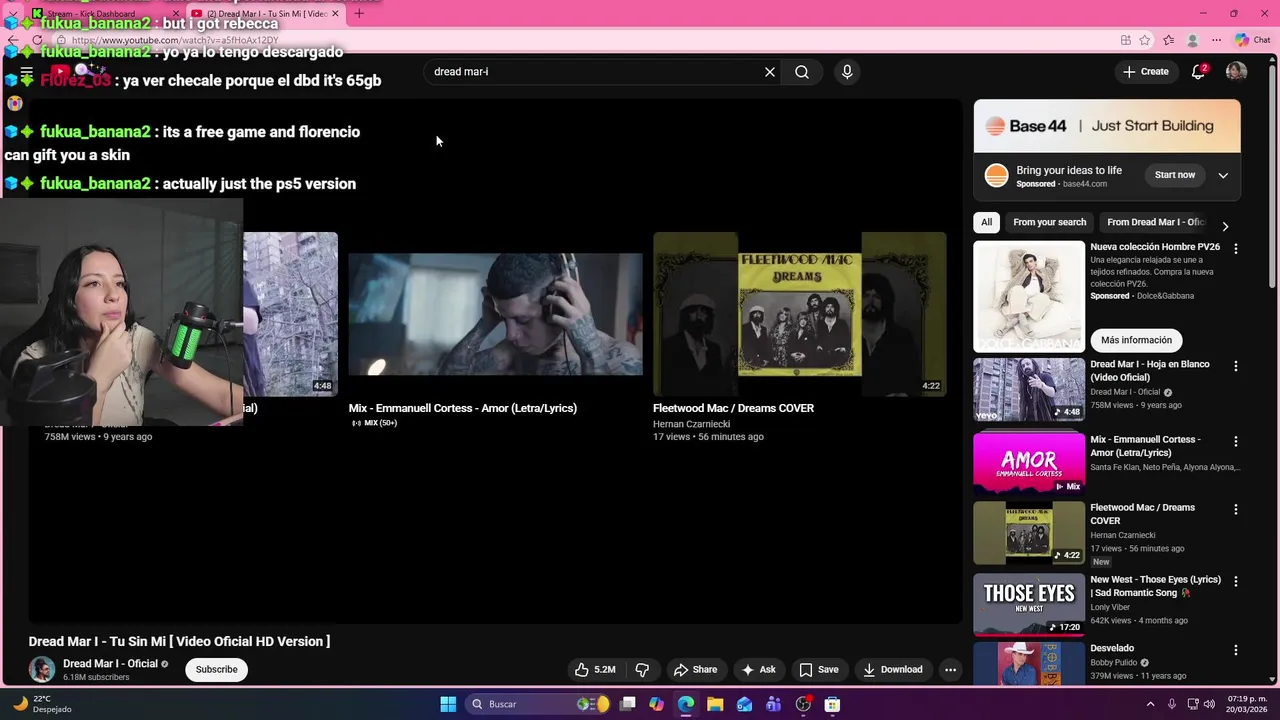Click 'Más información' on Dolce&Gabbana ad
The image size is (1280, 720).
click(x=1136, y=340)
